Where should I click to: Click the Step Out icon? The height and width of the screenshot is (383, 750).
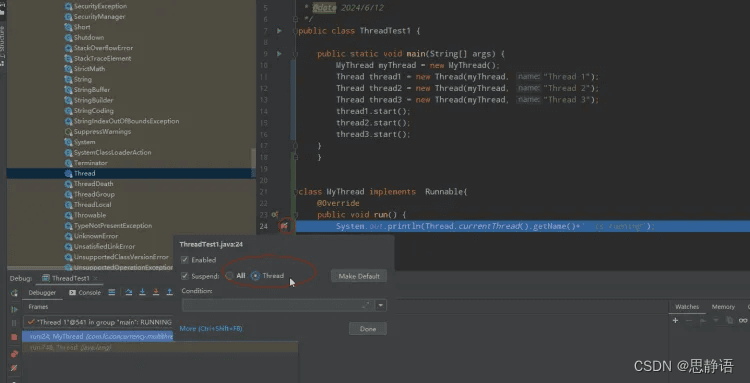click(169, 292)
